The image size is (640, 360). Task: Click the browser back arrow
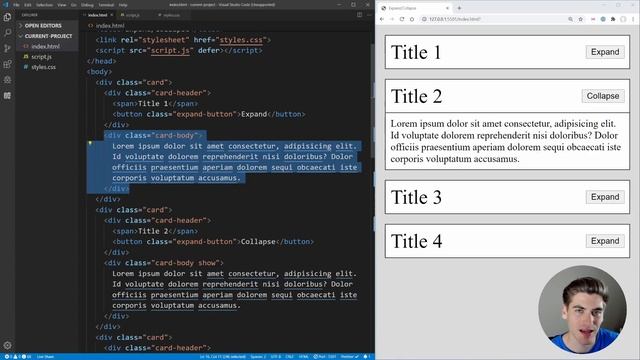382,19
